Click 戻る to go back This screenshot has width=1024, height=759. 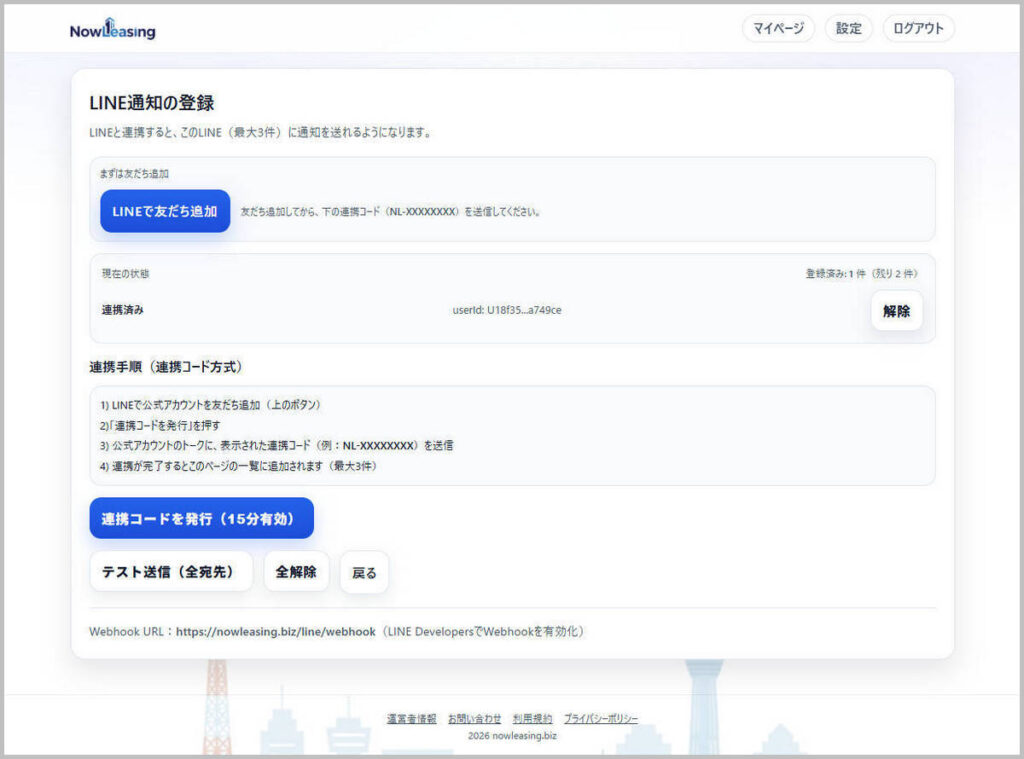pos(363,571)
